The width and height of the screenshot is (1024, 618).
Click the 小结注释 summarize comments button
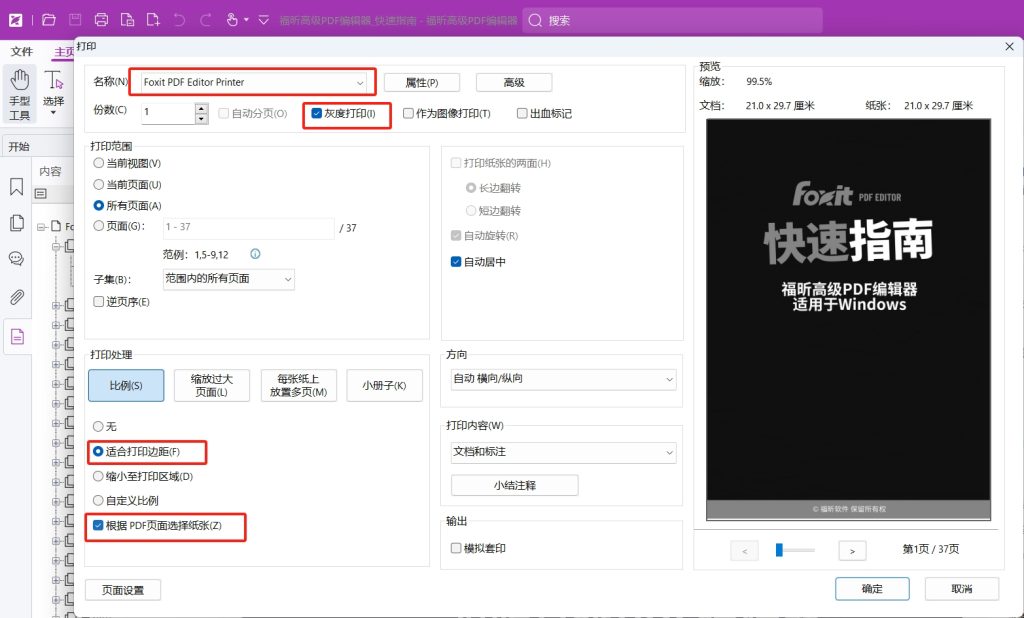coord(515,485)
